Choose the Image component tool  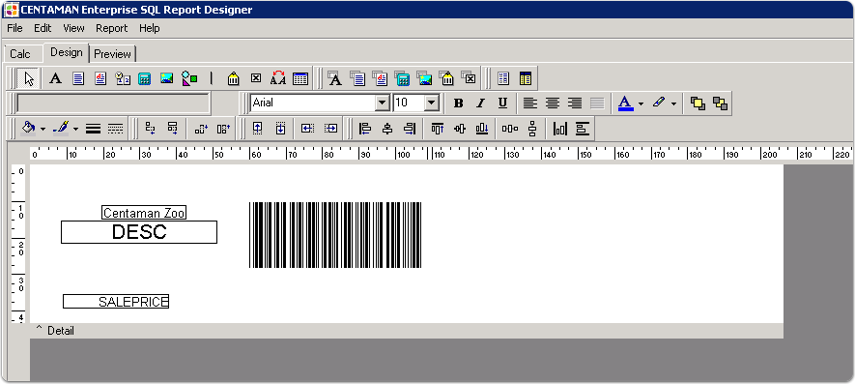167,79
